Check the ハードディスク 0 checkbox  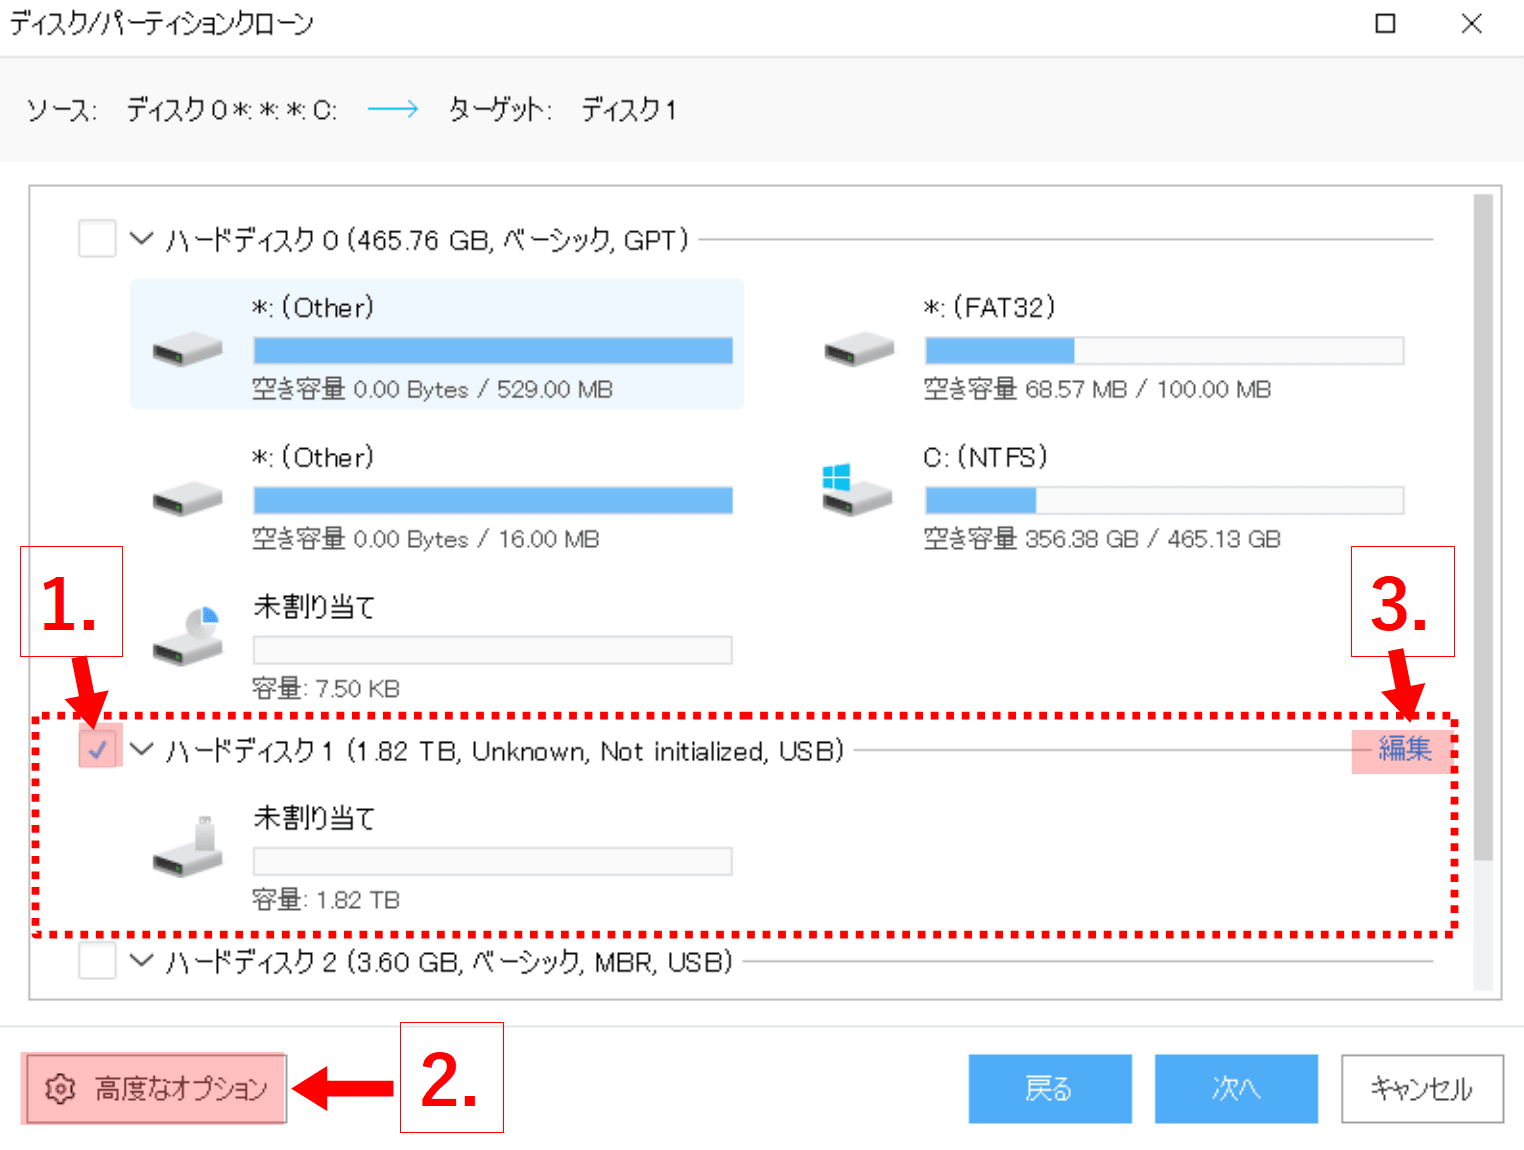coord(97,239)
